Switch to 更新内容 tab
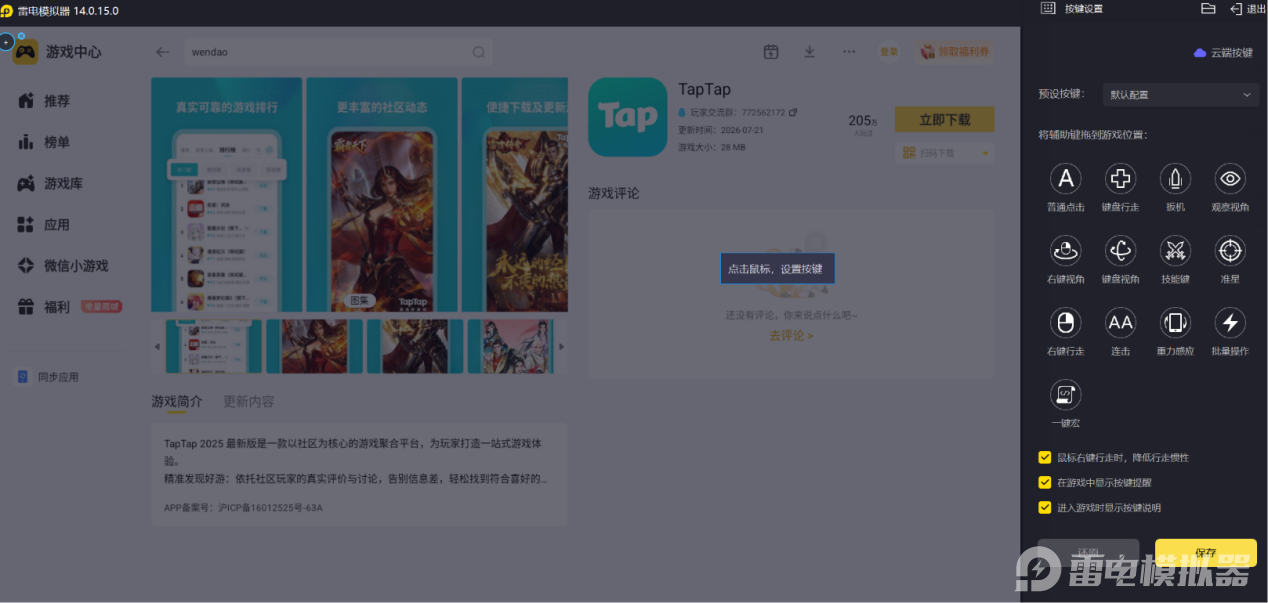Image resolution: width=1268 pixels, height=603 pixels. pyautogui.click(x=249, y=401)
